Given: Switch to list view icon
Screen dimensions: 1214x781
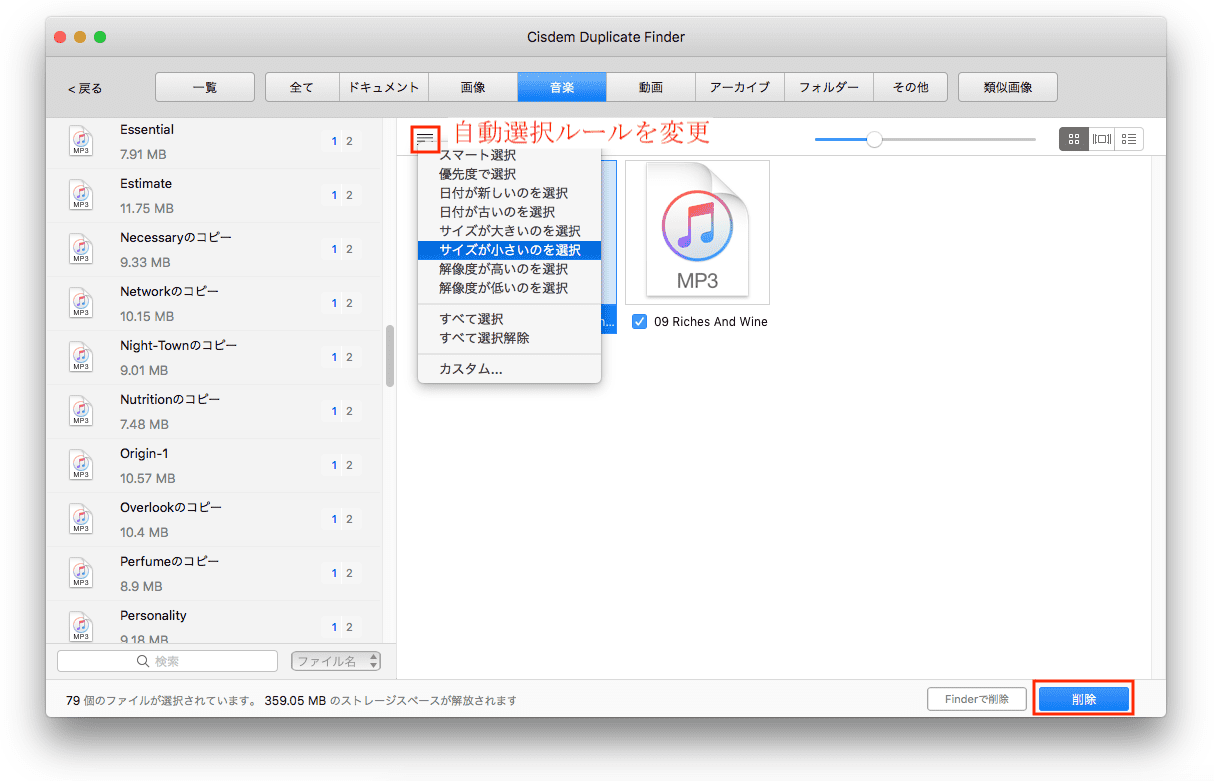Looking at the screenshot, I should pyautogui.click(x=1130, y=139).
